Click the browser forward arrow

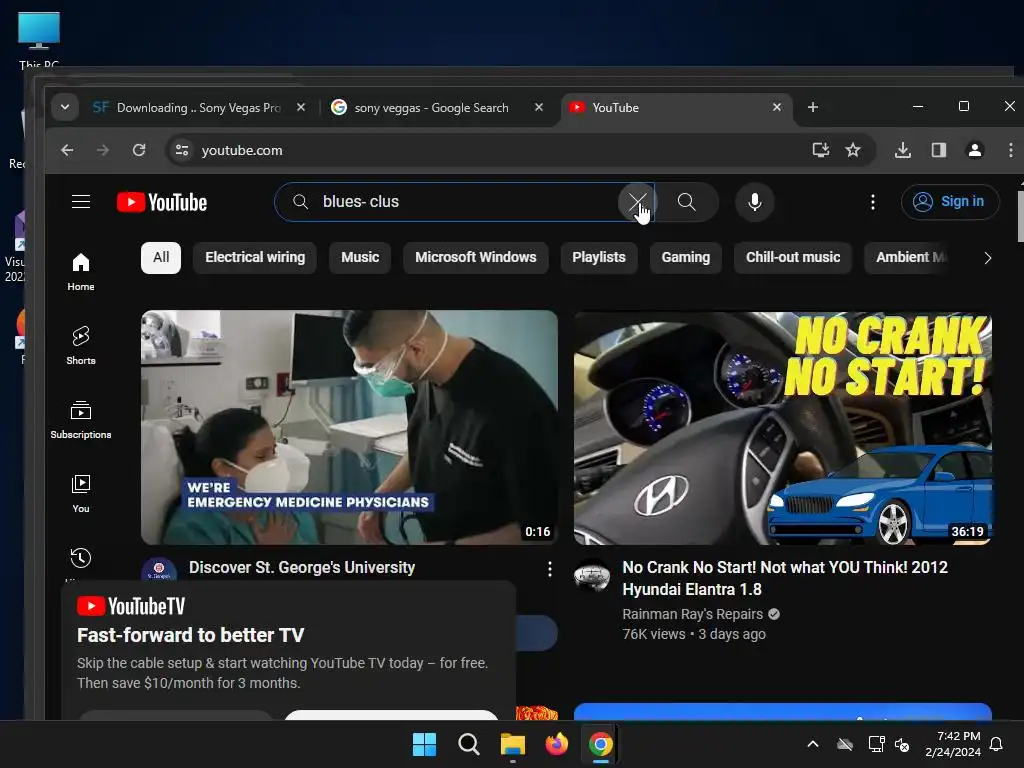pyautogui.click(x=103, y=150)
